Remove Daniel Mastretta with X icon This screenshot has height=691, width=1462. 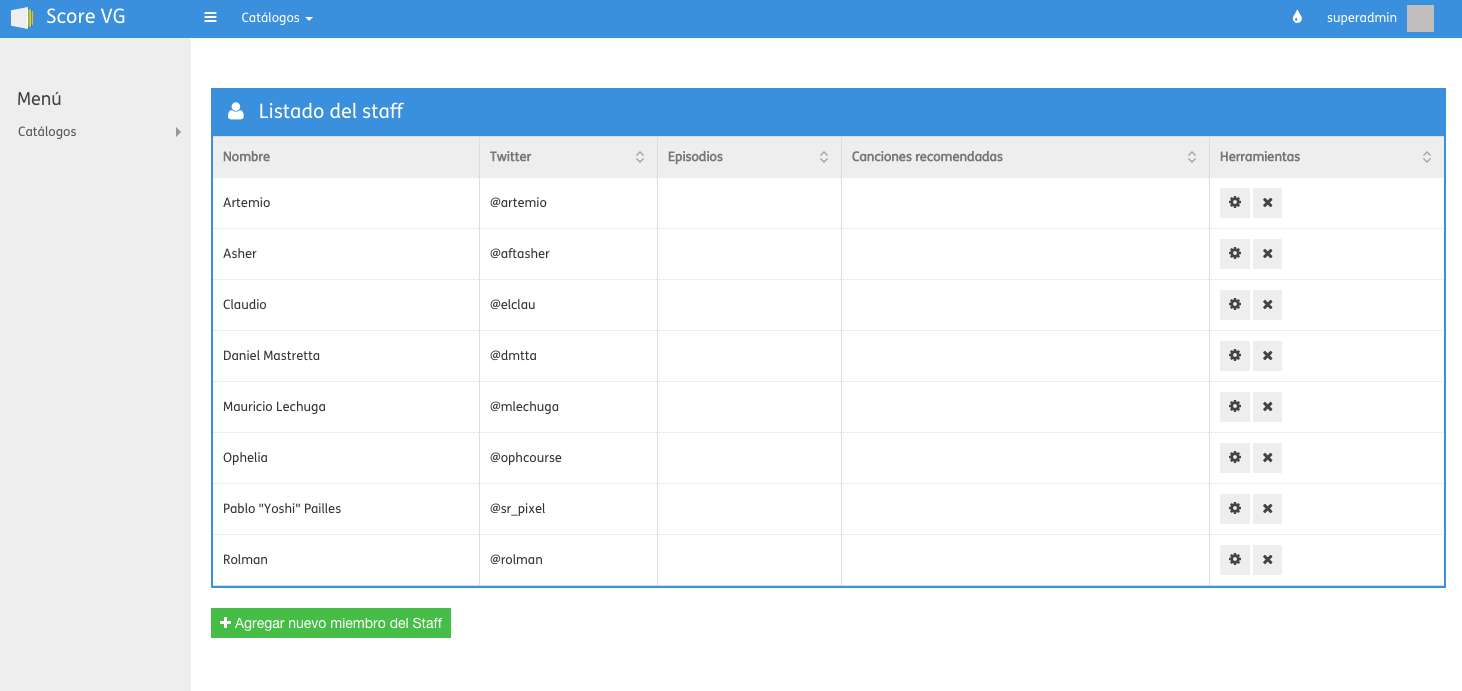pos(1267,356)
